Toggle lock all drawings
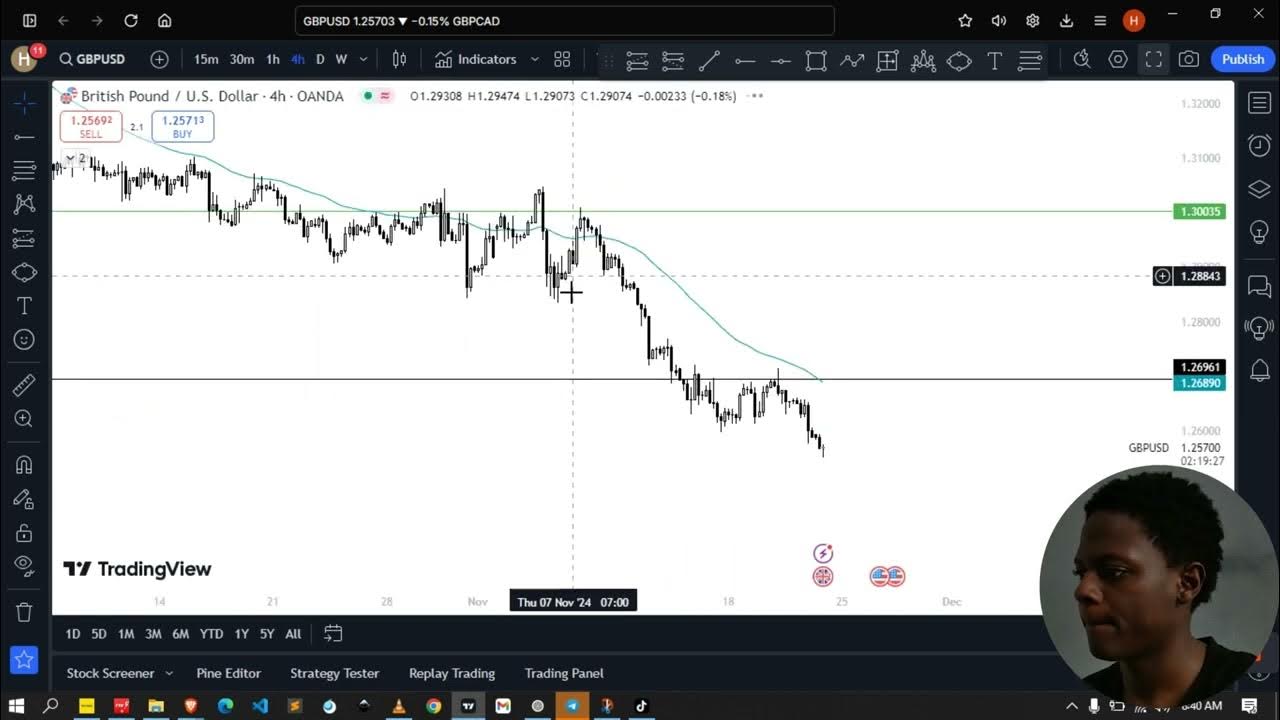The width and height of the screenshot is (1280, 720). [24, 533]
